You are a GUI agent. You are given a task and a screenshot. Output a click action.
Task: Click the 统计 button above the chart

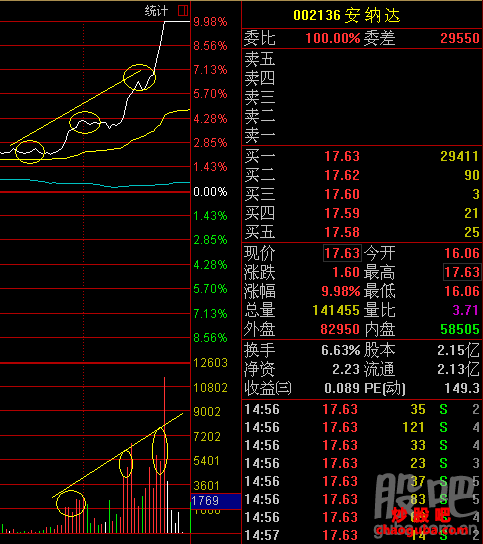(x=156, y=11)
